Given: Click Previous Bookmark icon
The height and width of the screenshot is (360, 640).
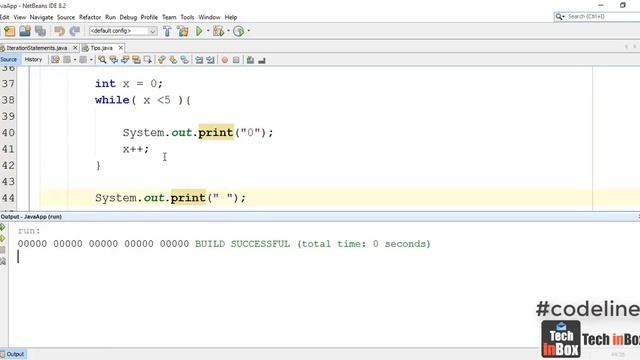Looking at the screenshot, I should click(162, 60).
